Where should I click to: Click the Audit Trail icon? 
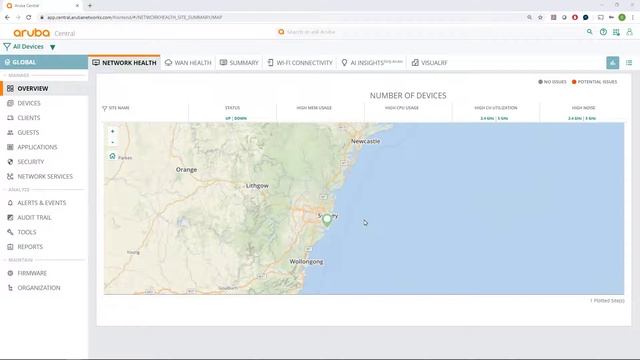tap(10, 218)
